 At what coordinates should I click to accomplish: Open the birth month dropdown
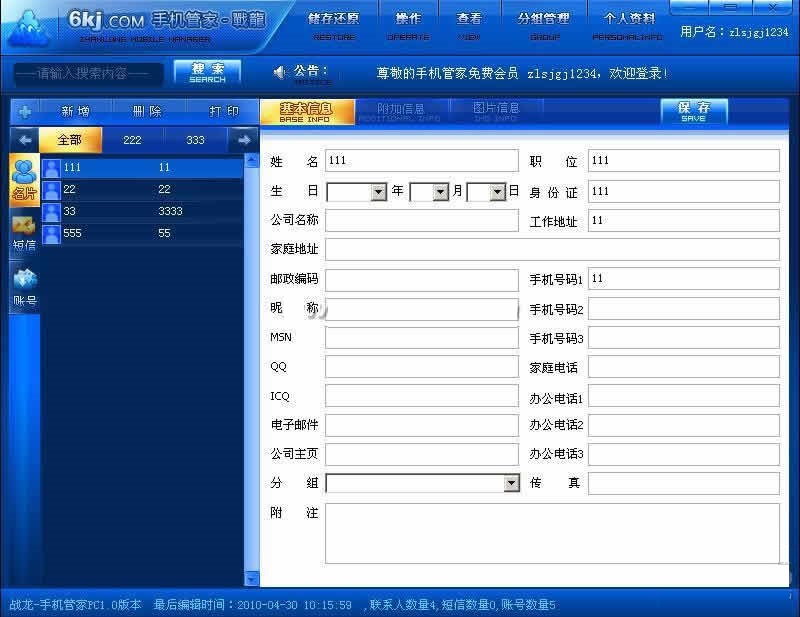(440, 192)
